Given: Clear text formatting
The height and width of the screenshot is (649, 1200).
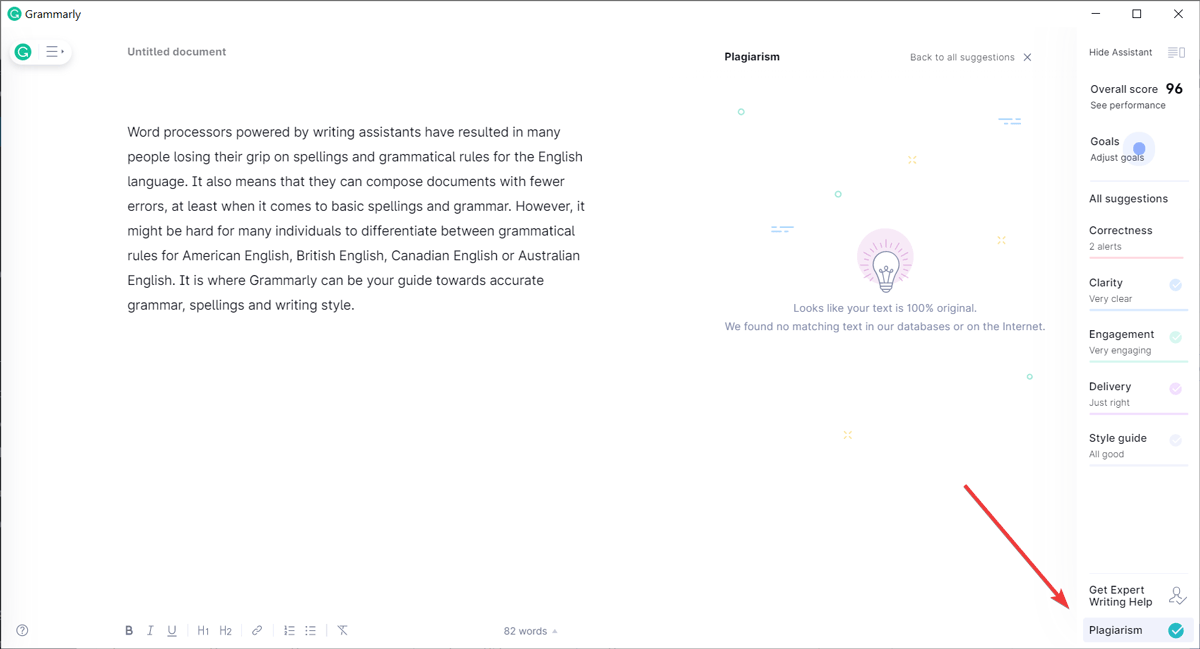Looking at the screenshot, I should [342, 631].
